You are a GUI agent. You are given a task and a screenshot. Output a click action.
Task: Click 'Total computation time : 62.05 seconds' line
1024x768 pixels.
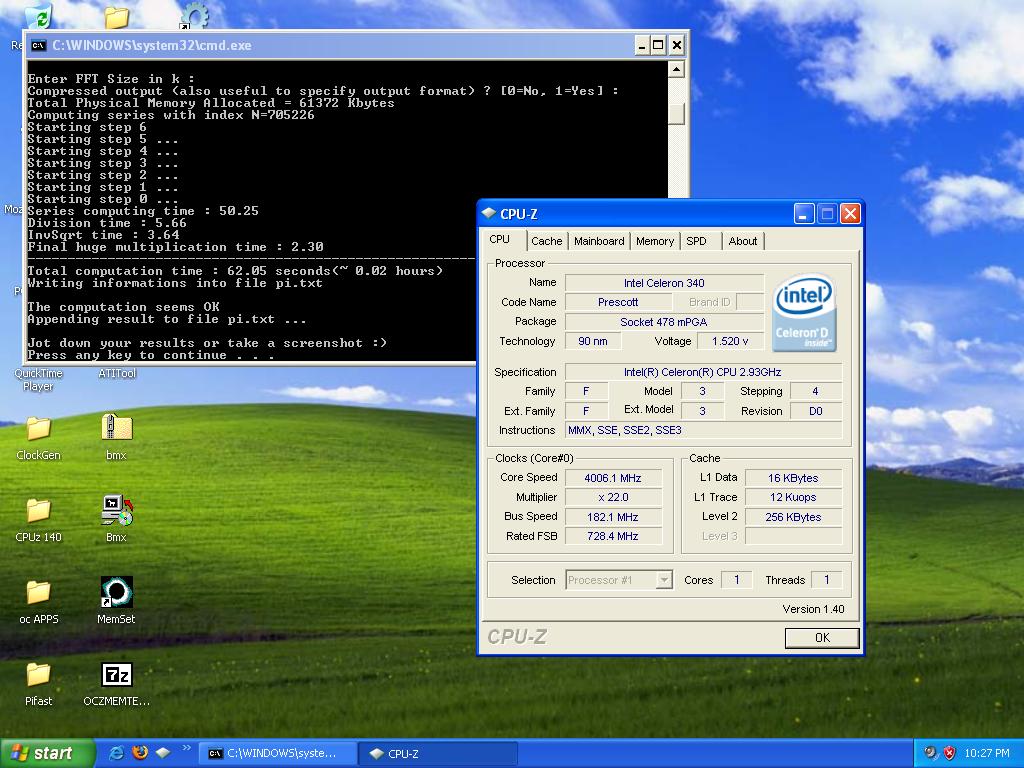click(235, 270)
